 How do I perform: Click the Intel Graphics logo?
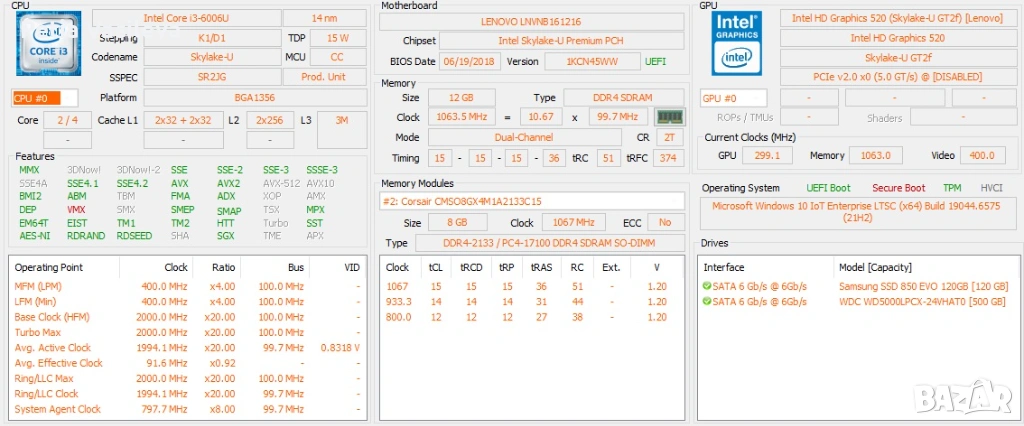pos(737,42)
